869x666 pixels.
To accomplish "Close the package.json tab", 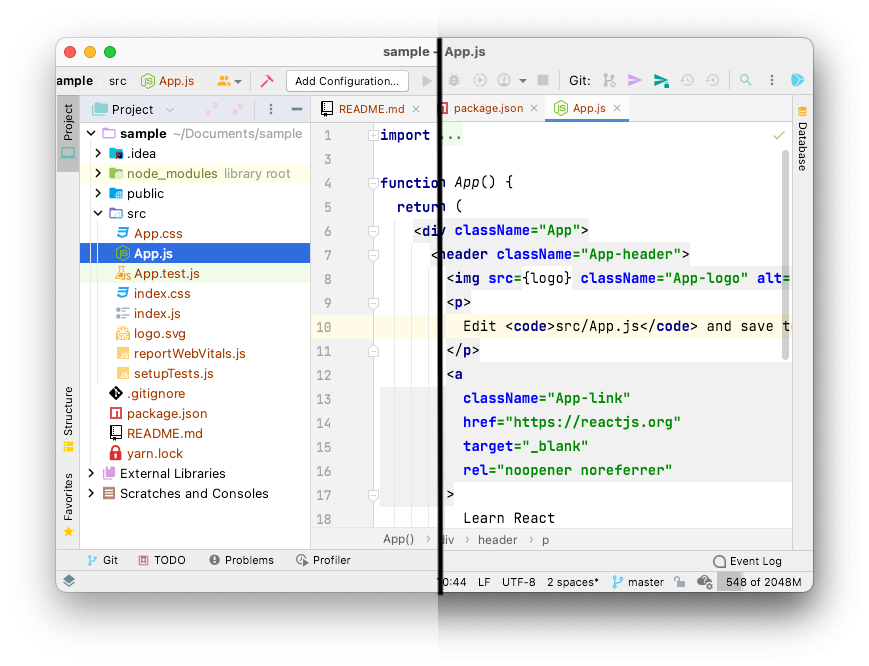I will pos(534,108).
